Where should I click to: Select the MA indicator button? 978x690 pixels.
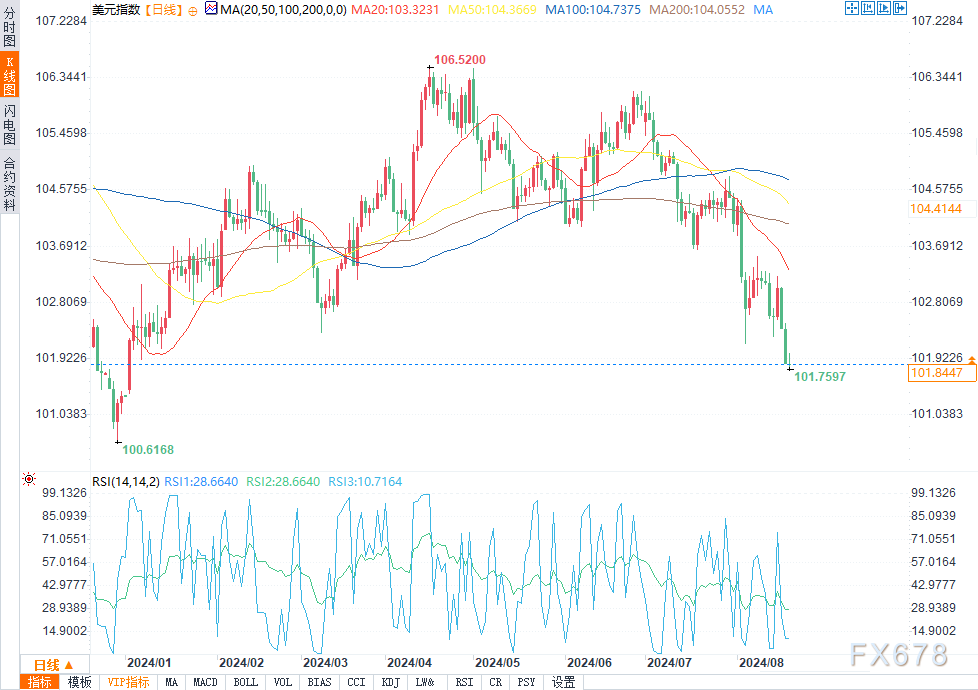click(x=172, y=682)
